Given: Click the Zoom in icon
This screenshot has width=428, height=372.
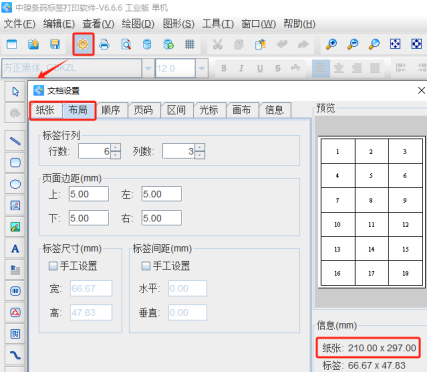Looking at the screenshot, I should [331, 44].
